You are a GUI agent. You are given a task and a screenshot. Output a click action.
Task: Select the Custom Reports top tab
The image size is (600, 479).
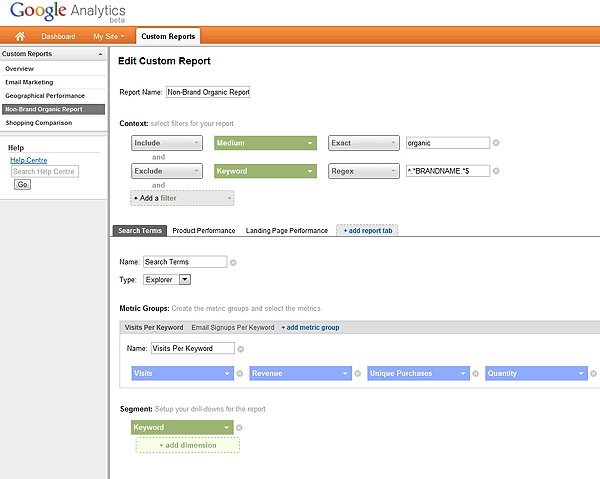click(x=168, y=36)
